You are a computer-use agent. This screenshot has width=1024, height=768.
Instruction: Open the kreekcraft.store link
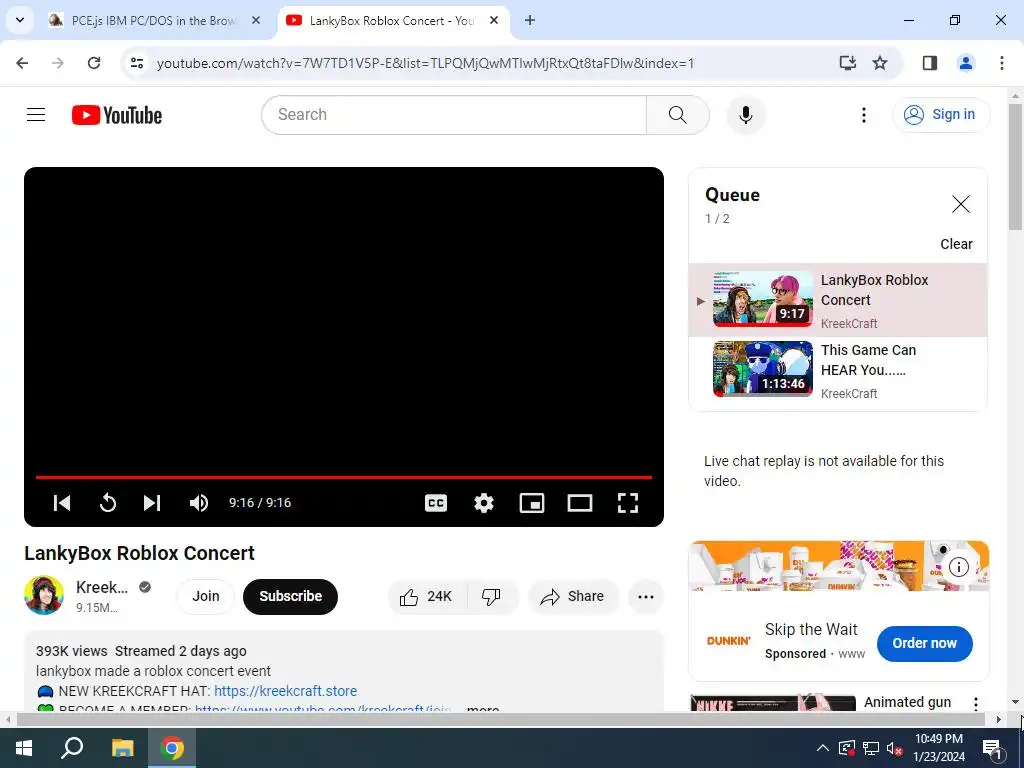tap(285, 691)
